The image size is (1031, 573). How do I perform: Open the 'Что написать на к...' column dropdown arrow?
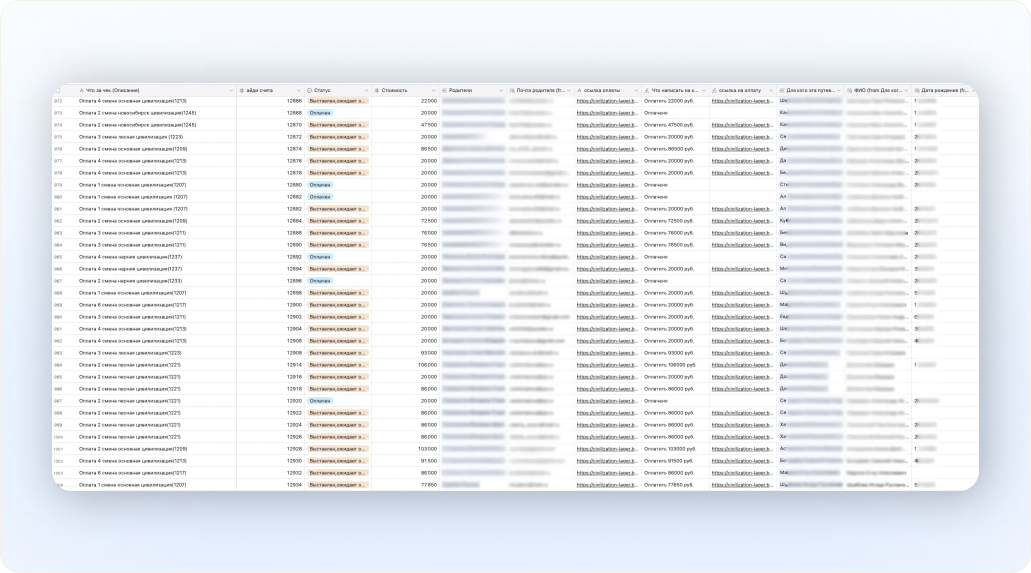pyautogui.click(x=704, y=91)
